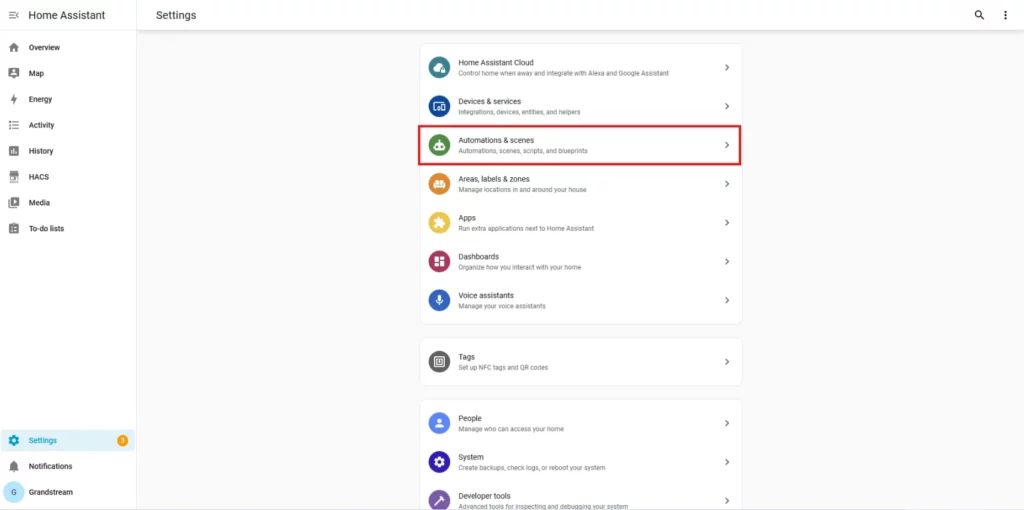Go to Overview in the sidebar

click(x=68, y=48)
